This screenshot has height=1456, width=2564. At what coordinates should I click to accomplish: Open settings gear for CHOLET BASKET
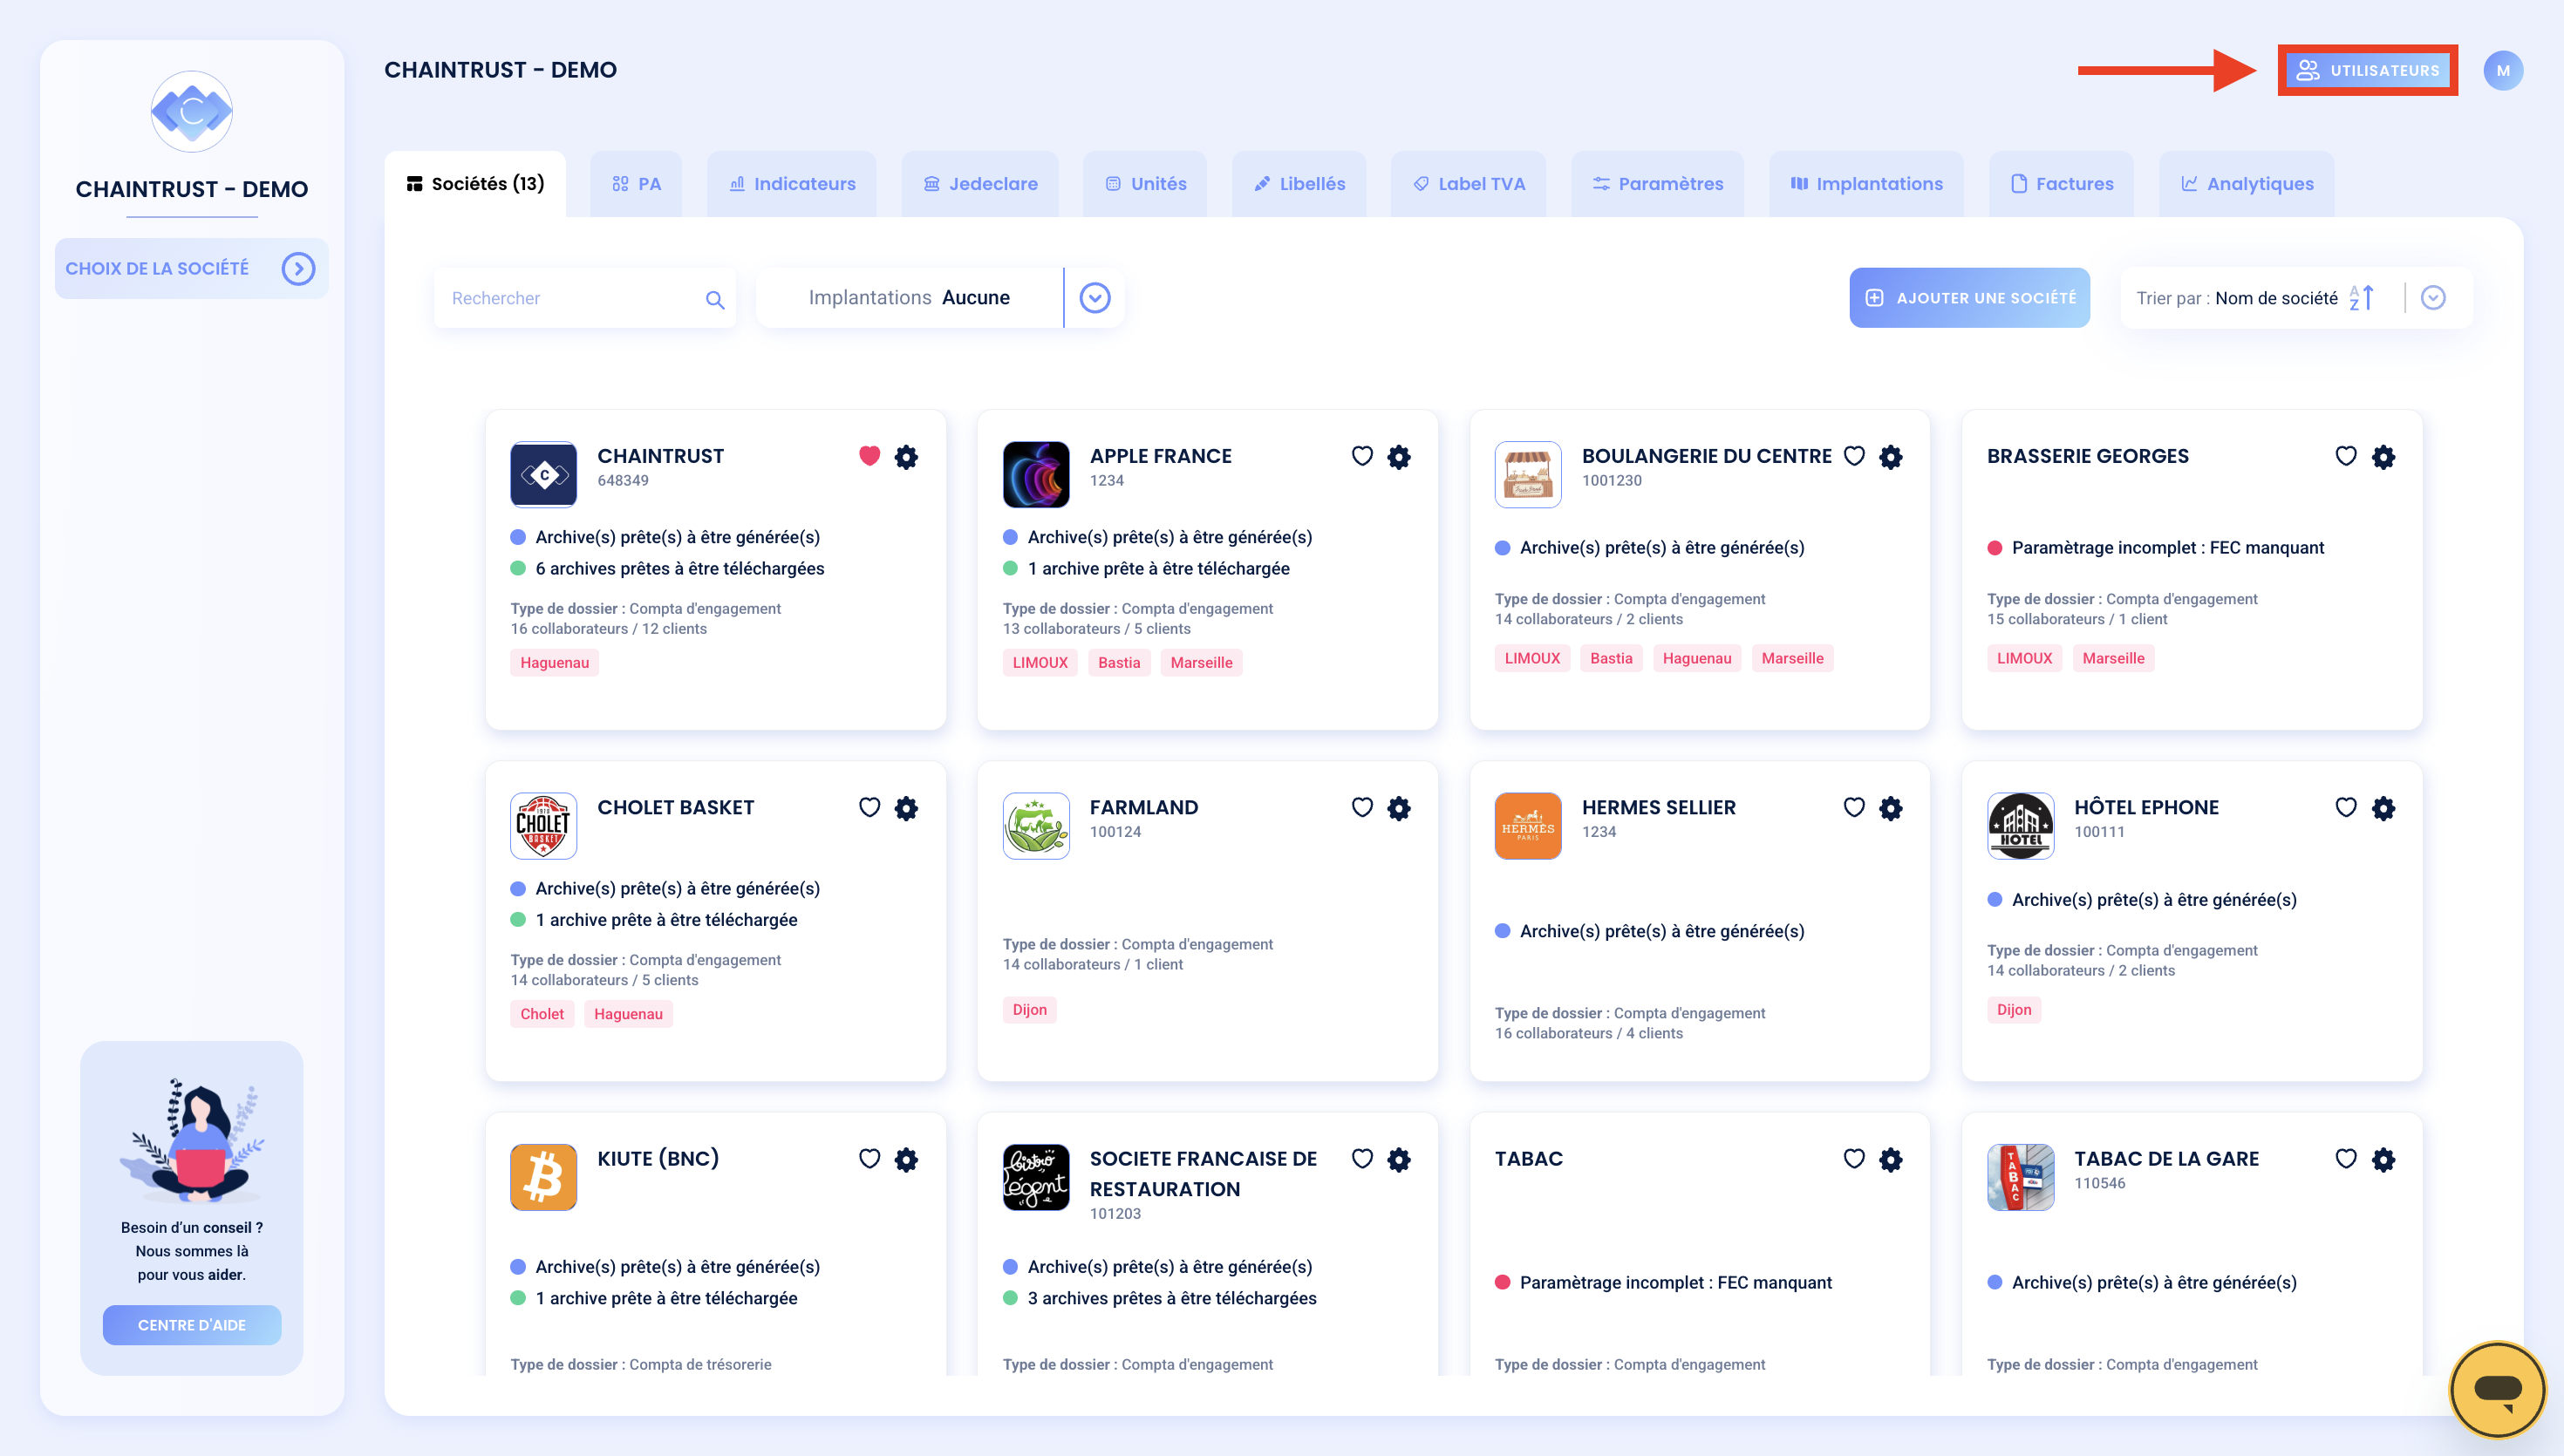pos(906,808)
